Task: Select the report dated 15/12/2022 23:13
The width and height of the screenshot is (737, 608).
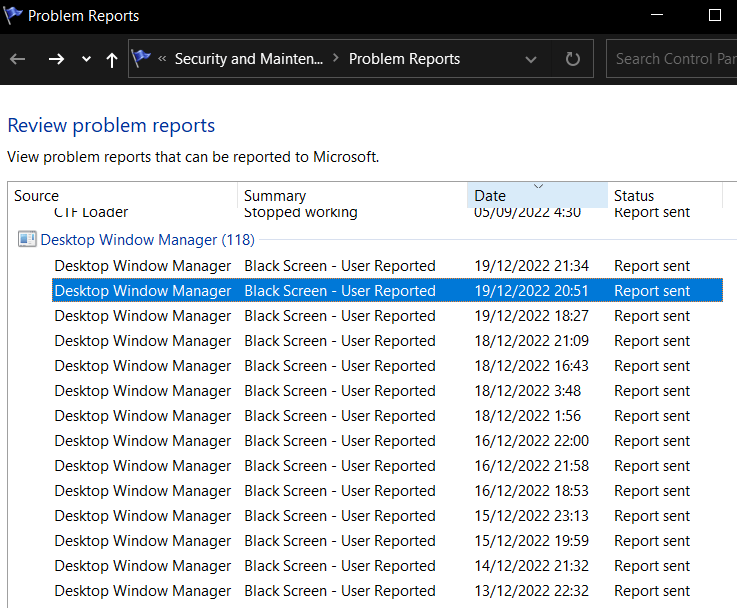Action: coord(387,515)
